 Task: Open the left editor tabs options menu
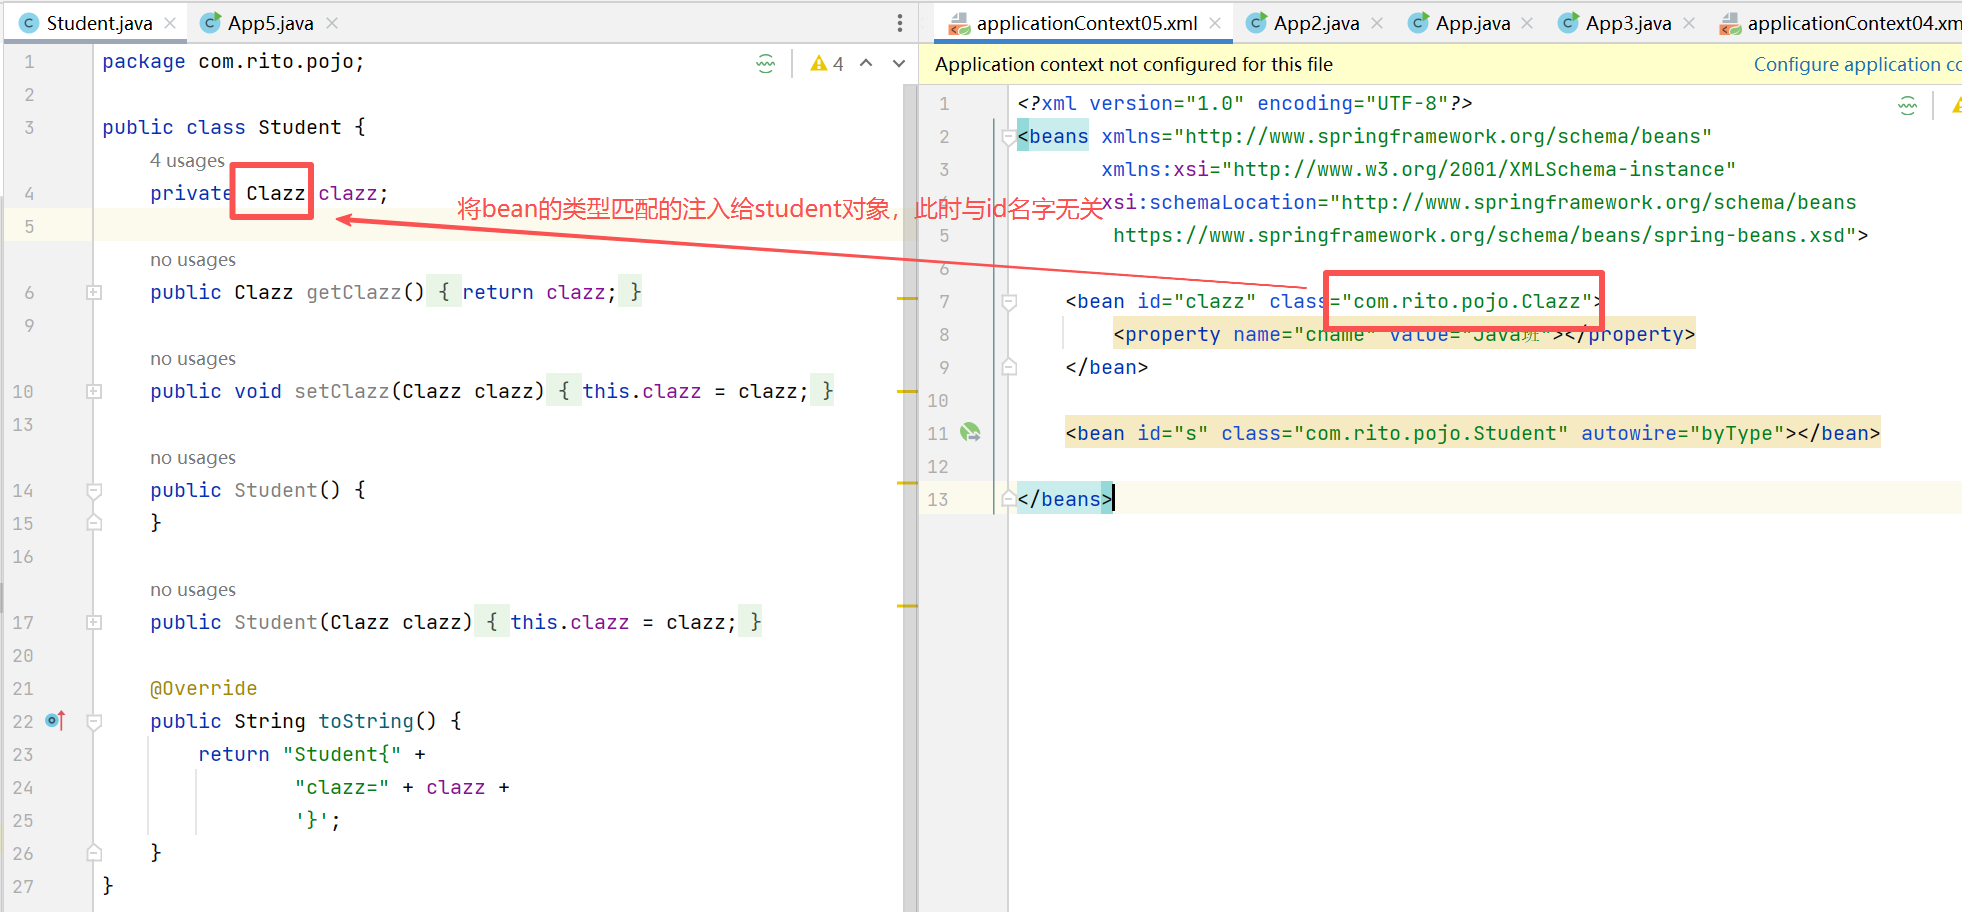click(900, 23)
